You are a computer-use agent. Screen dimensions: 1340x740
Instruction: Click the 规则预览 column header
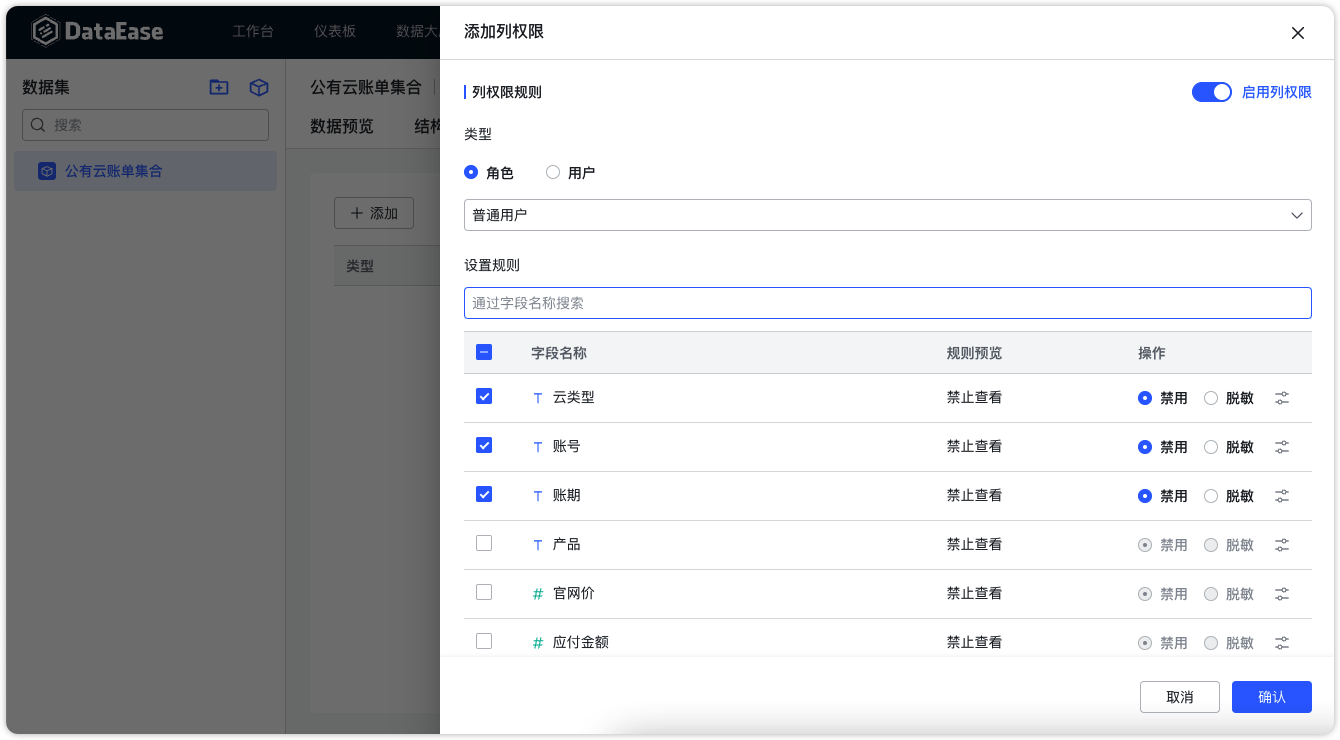(x=974, y=353)
